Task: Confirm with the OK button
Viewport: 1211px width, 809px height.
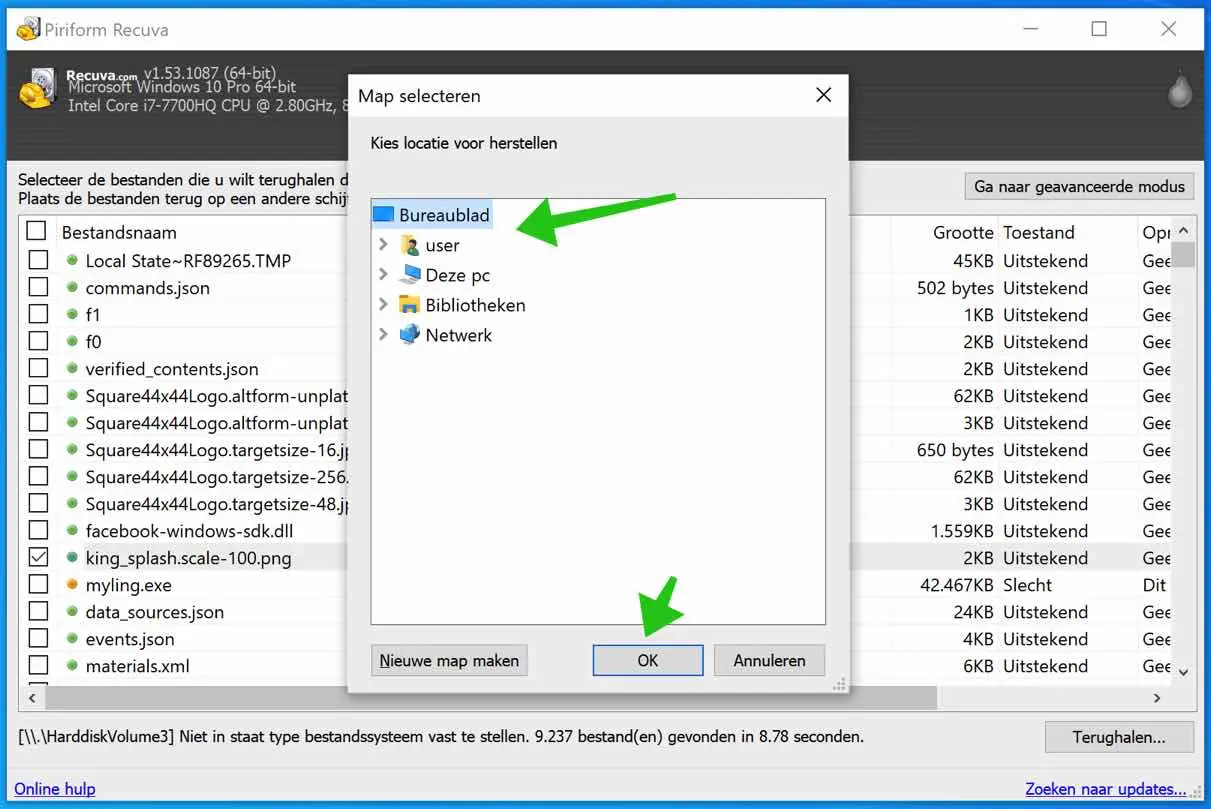Action: click(648, 660)
